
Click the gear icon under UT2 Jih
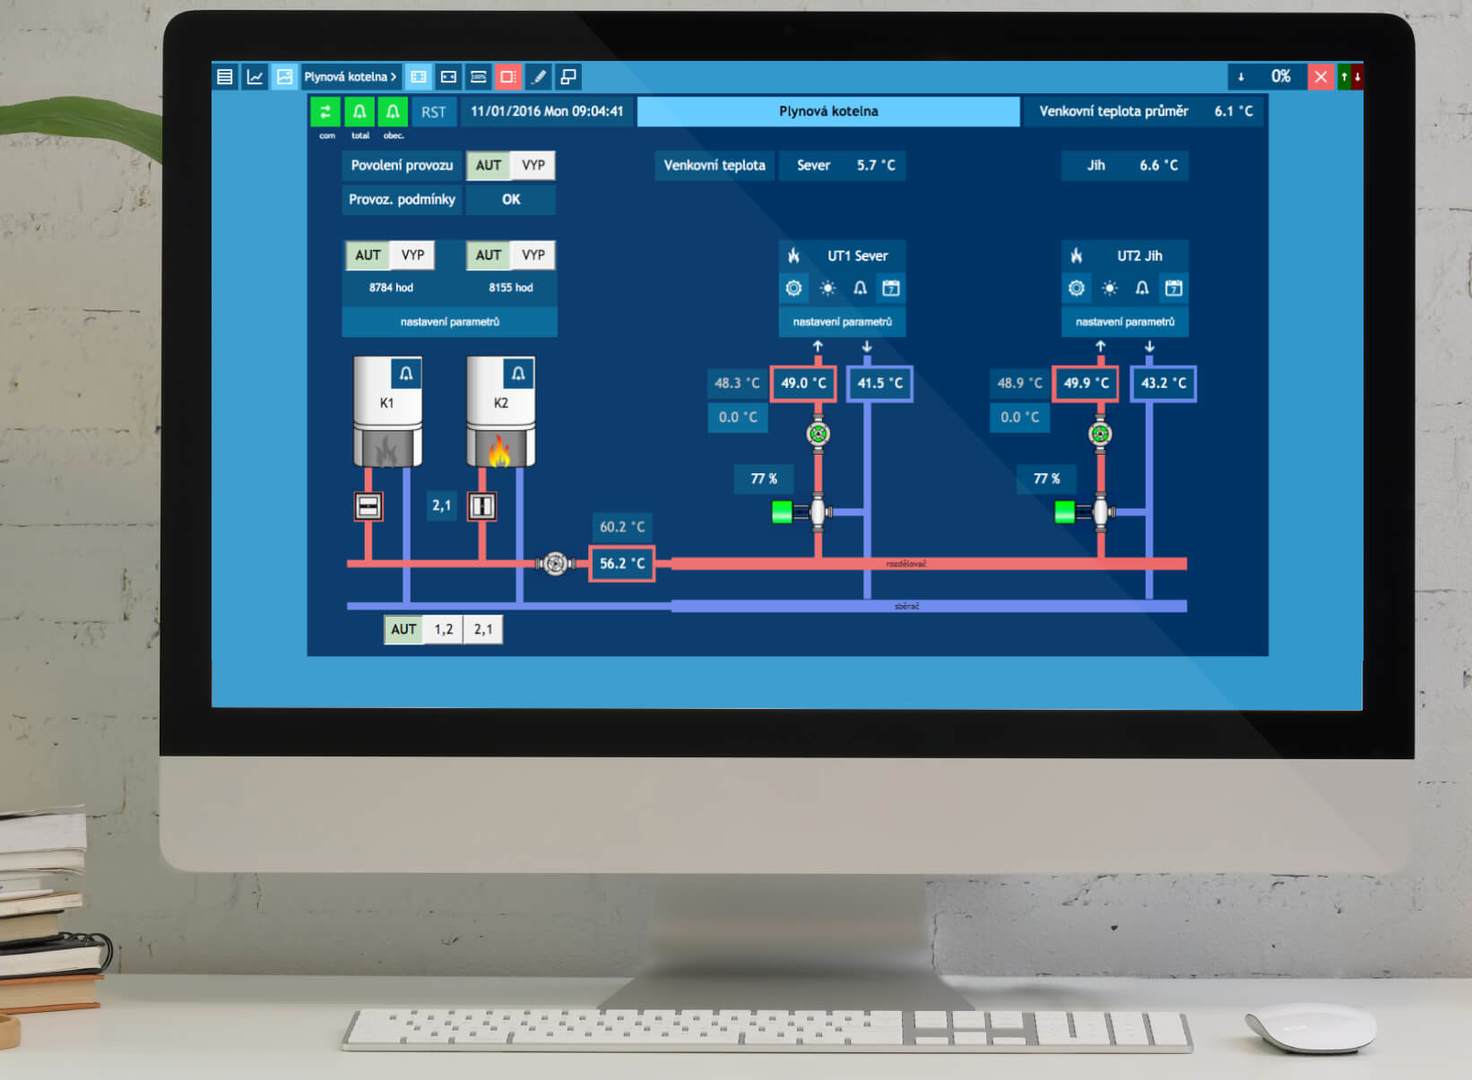(1077, 288)
